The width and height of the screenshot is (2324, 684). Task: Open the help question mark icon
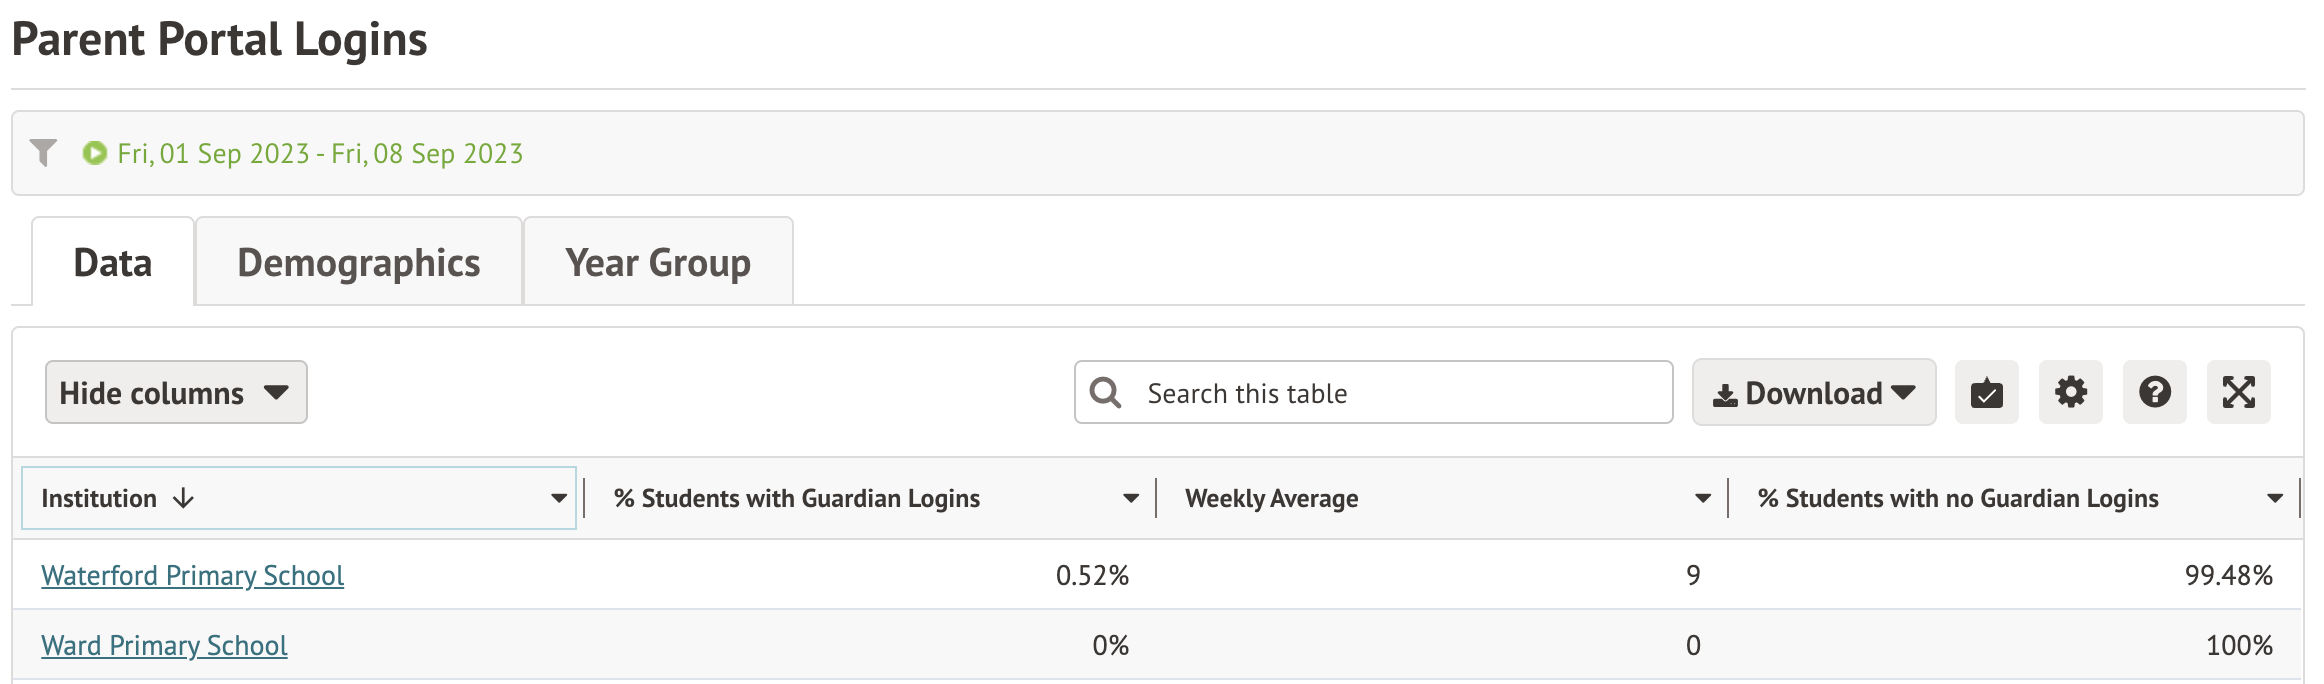[x=2154, y=393]
